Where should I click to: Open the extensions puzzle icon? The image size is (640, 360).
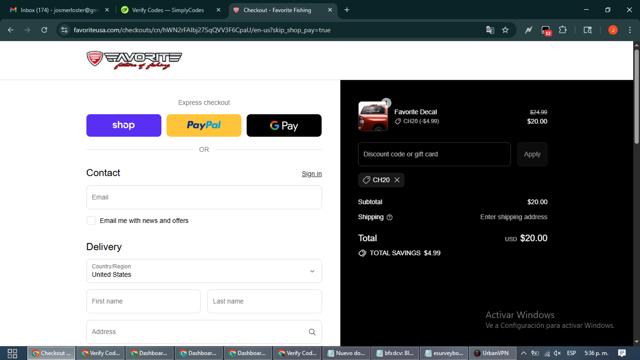point(563,30)
